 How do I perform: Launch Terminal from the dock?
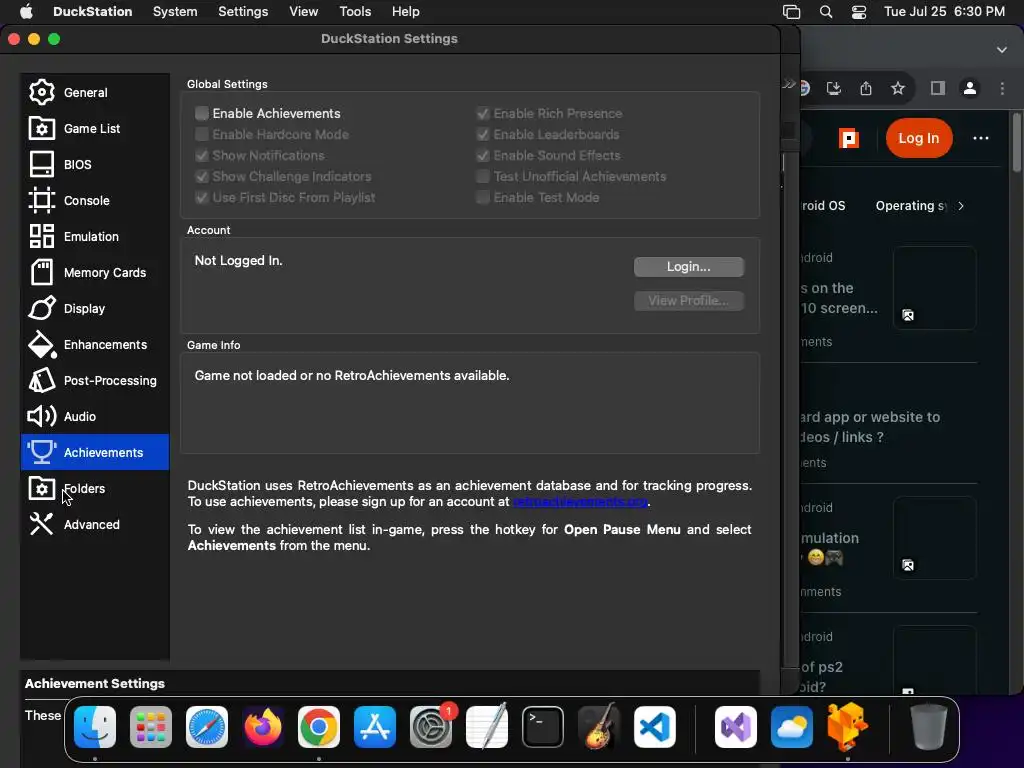point(543,727)
